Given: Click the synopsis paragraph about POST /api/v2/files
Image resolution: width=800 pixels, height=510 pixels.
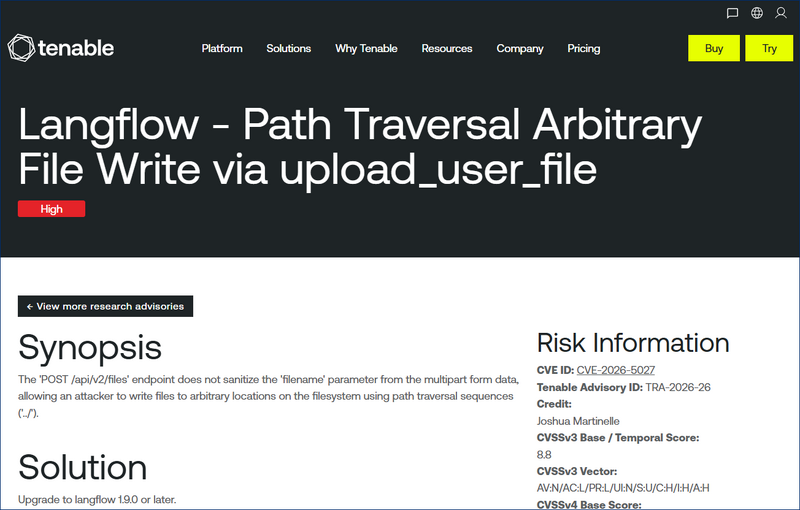Looking at the screenshot, I should (269, 396).
